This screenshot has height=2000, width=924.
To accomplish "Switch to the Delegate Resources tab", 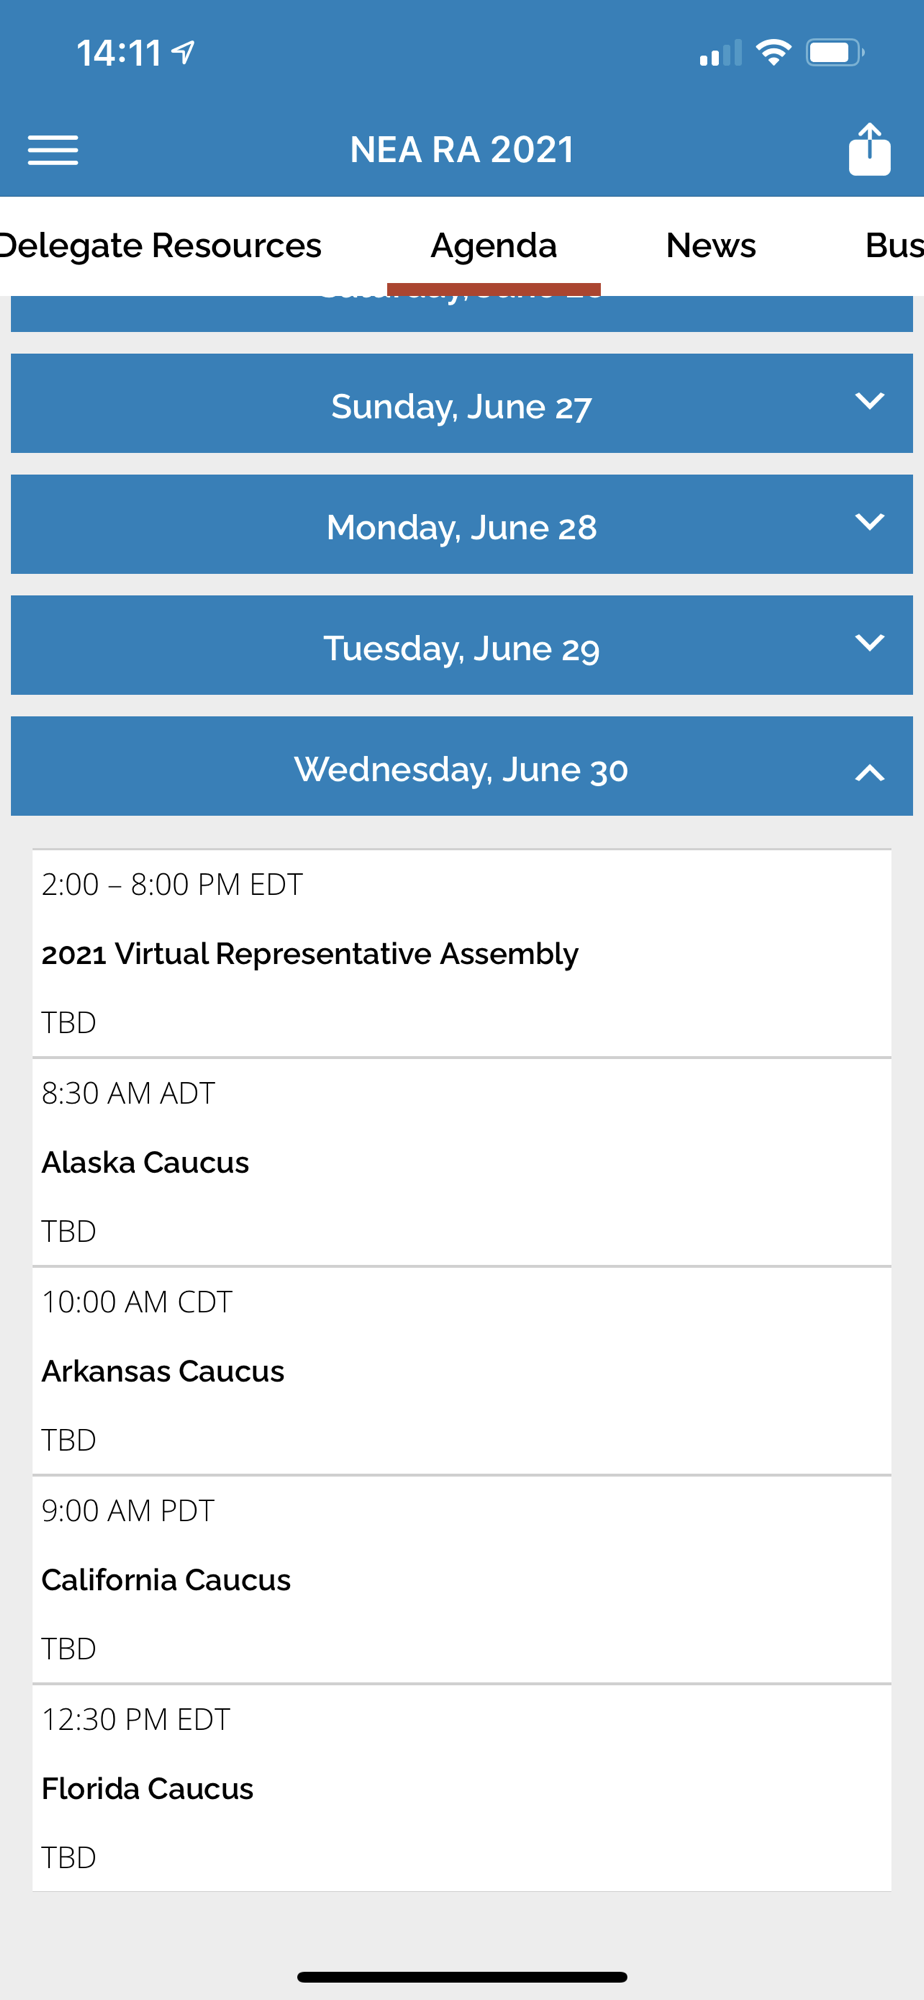I will (x=160, y=246).
